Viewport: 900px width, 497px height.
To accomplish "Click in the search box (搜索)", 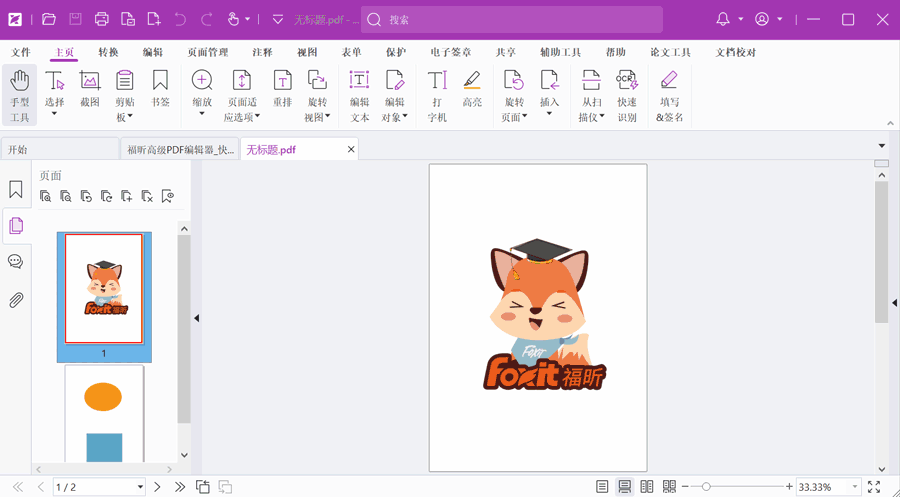I will [x=512, y=20].
